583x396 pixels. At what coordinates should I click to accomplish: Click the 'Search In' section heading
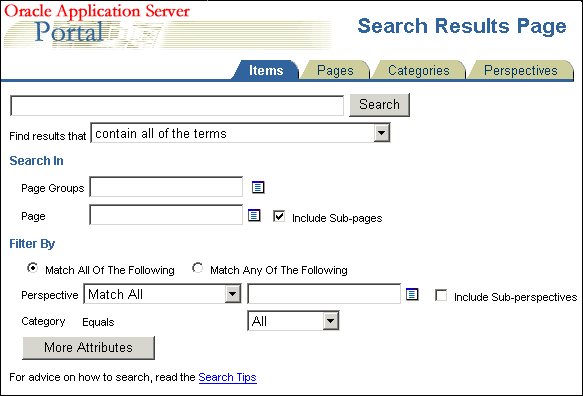point(36,161)
